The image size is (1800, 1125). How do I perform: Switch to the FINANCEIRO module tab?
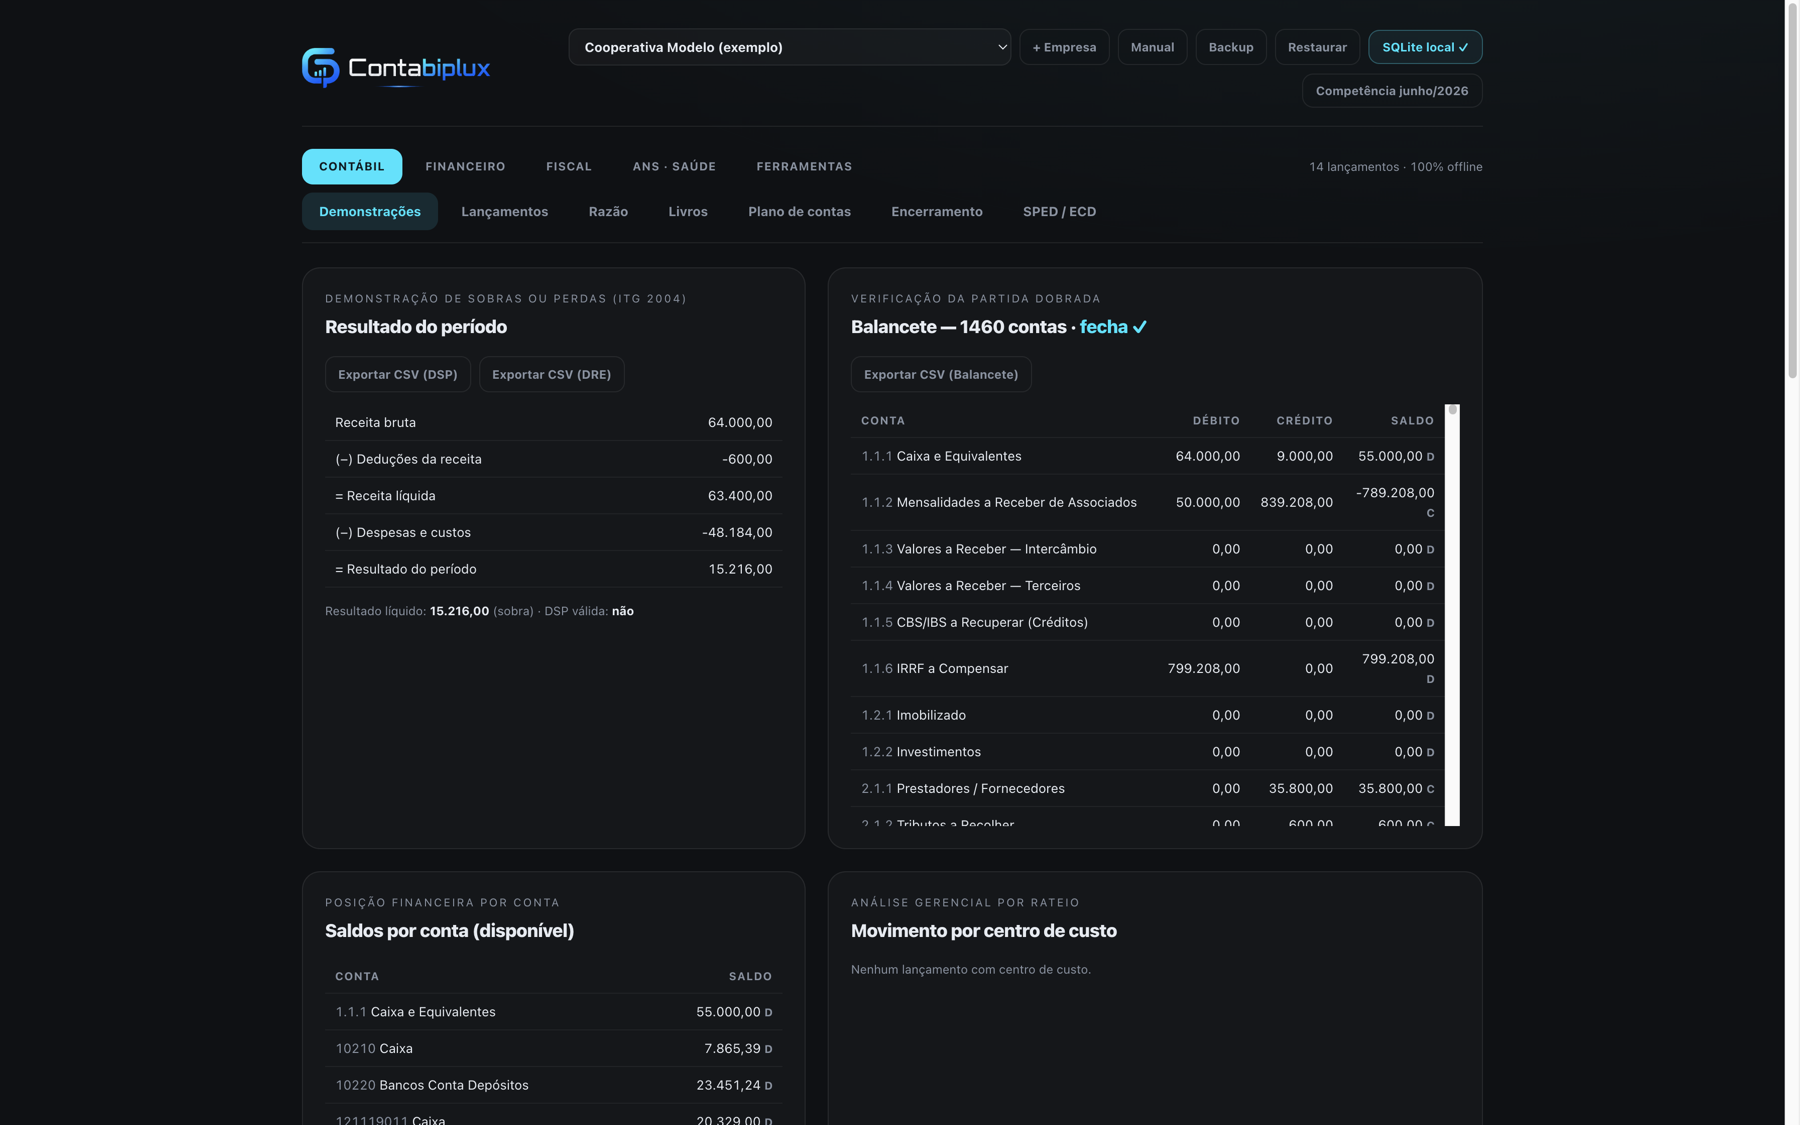pos(465,166)
